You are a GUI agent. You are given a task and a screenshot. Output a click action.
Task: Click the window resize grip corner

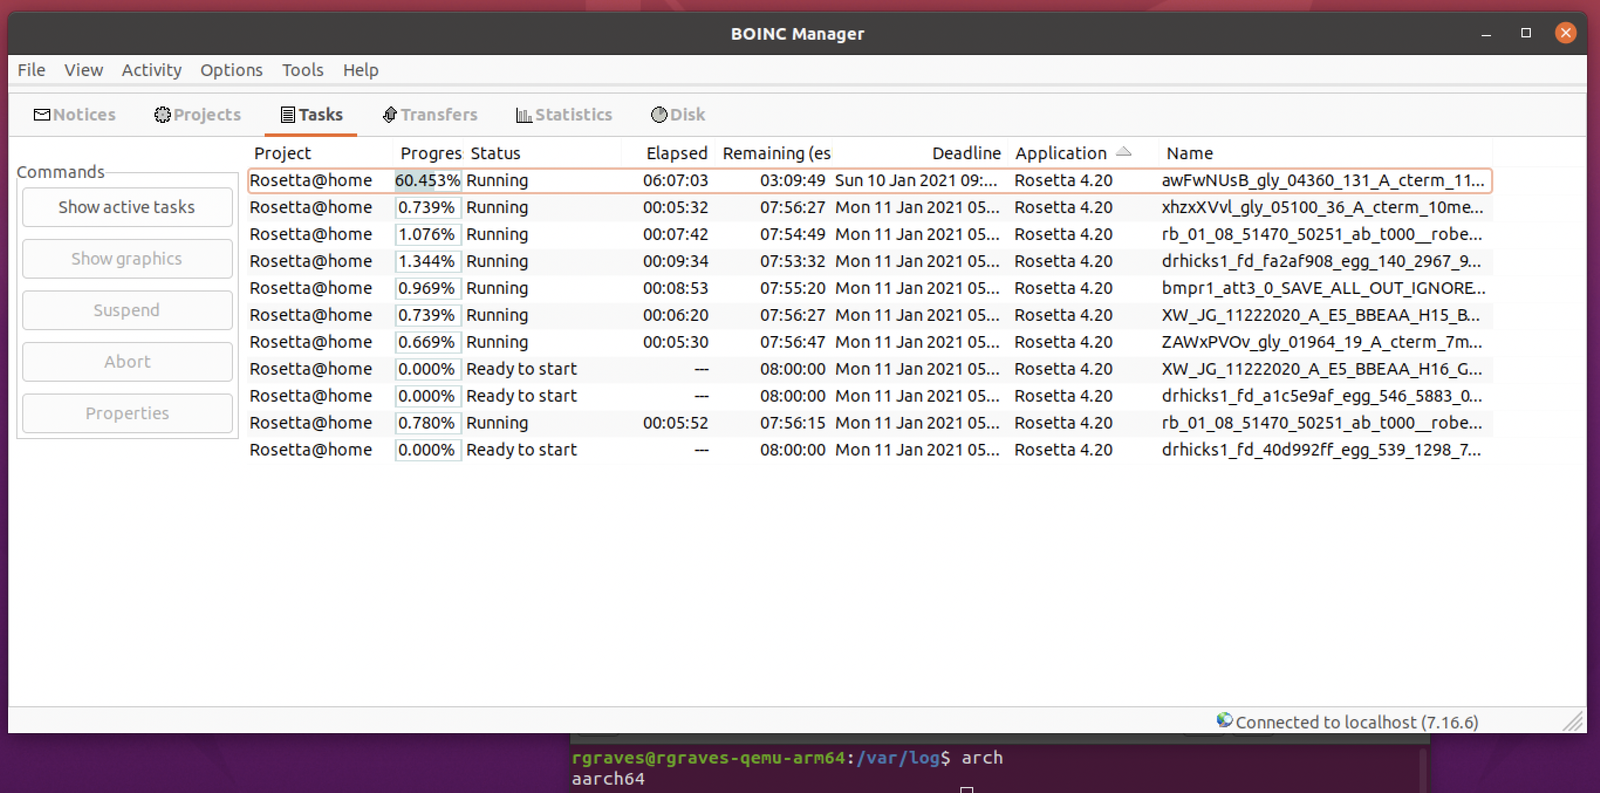click(x=1574, y=721)
